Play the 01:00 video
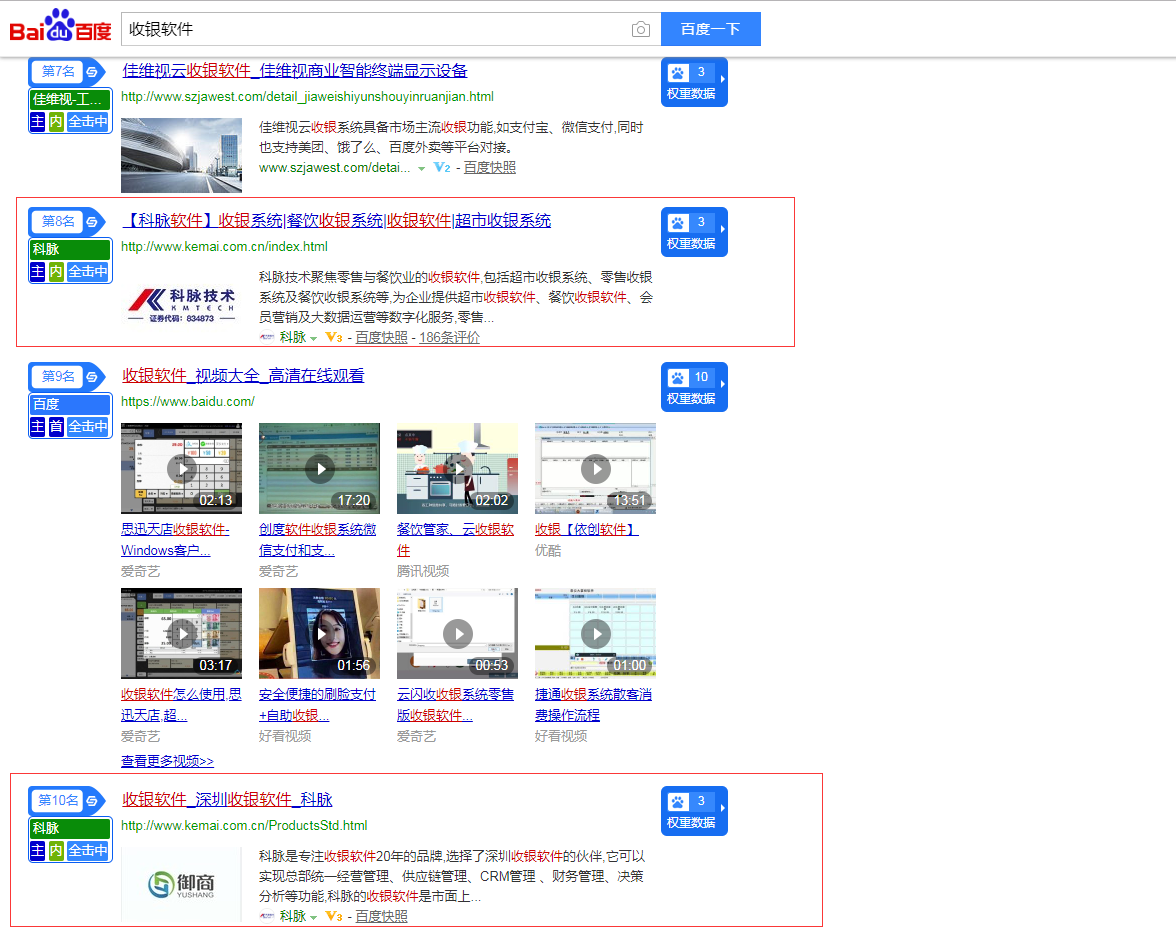The height and width of the screenshot is (936, 1176). point(596,634)
